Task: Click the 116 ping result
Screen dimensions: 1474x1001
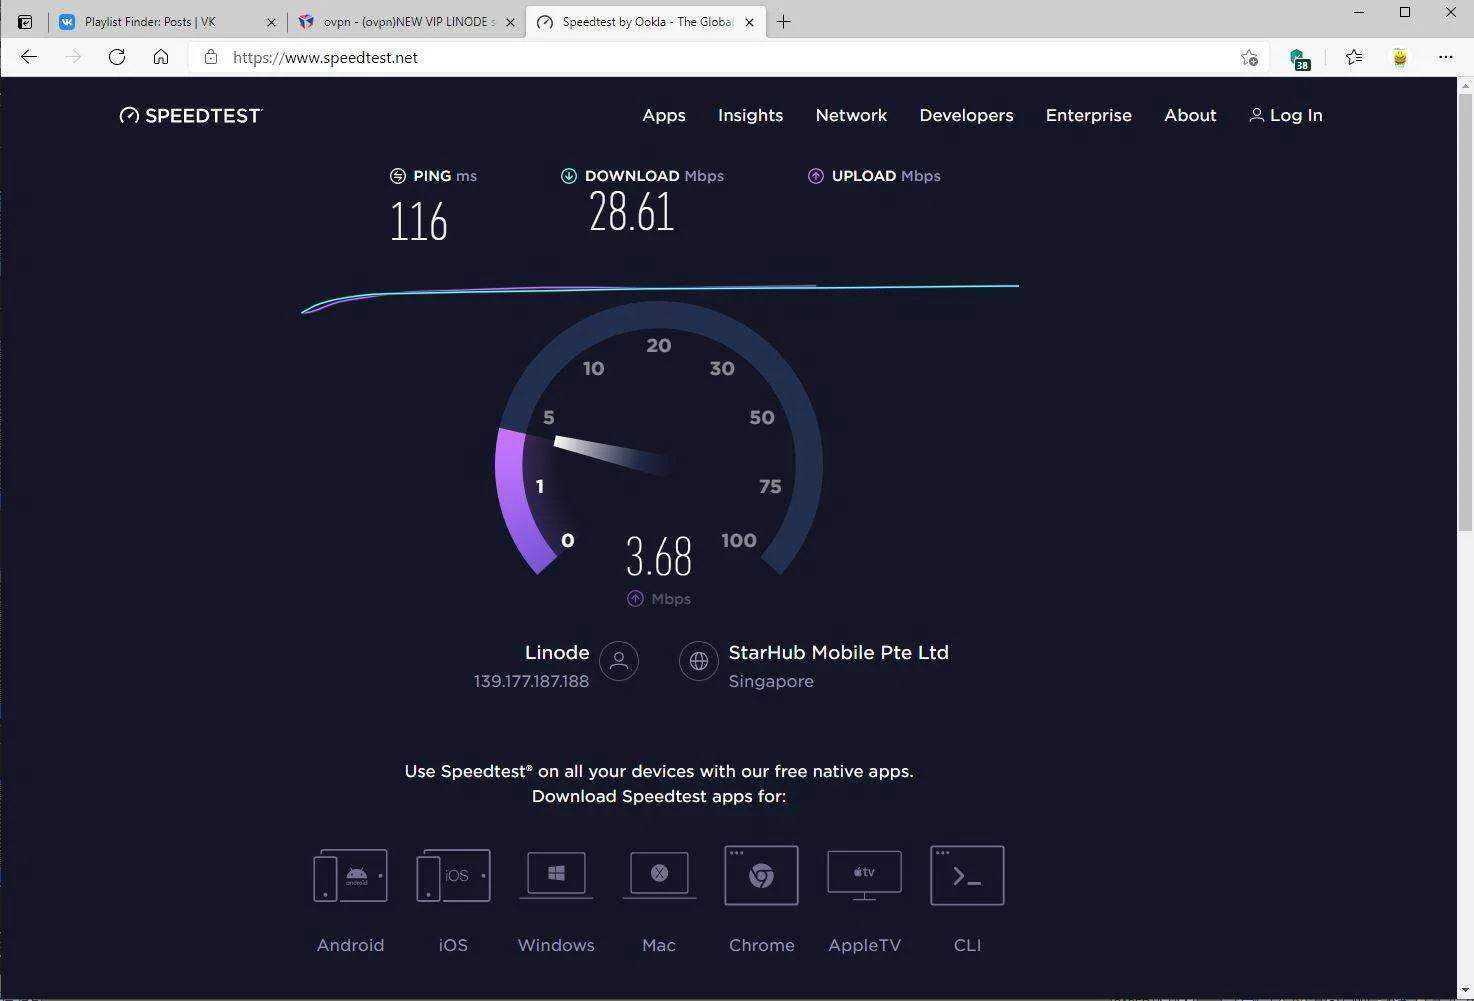Action: click(x=418, y=221)
